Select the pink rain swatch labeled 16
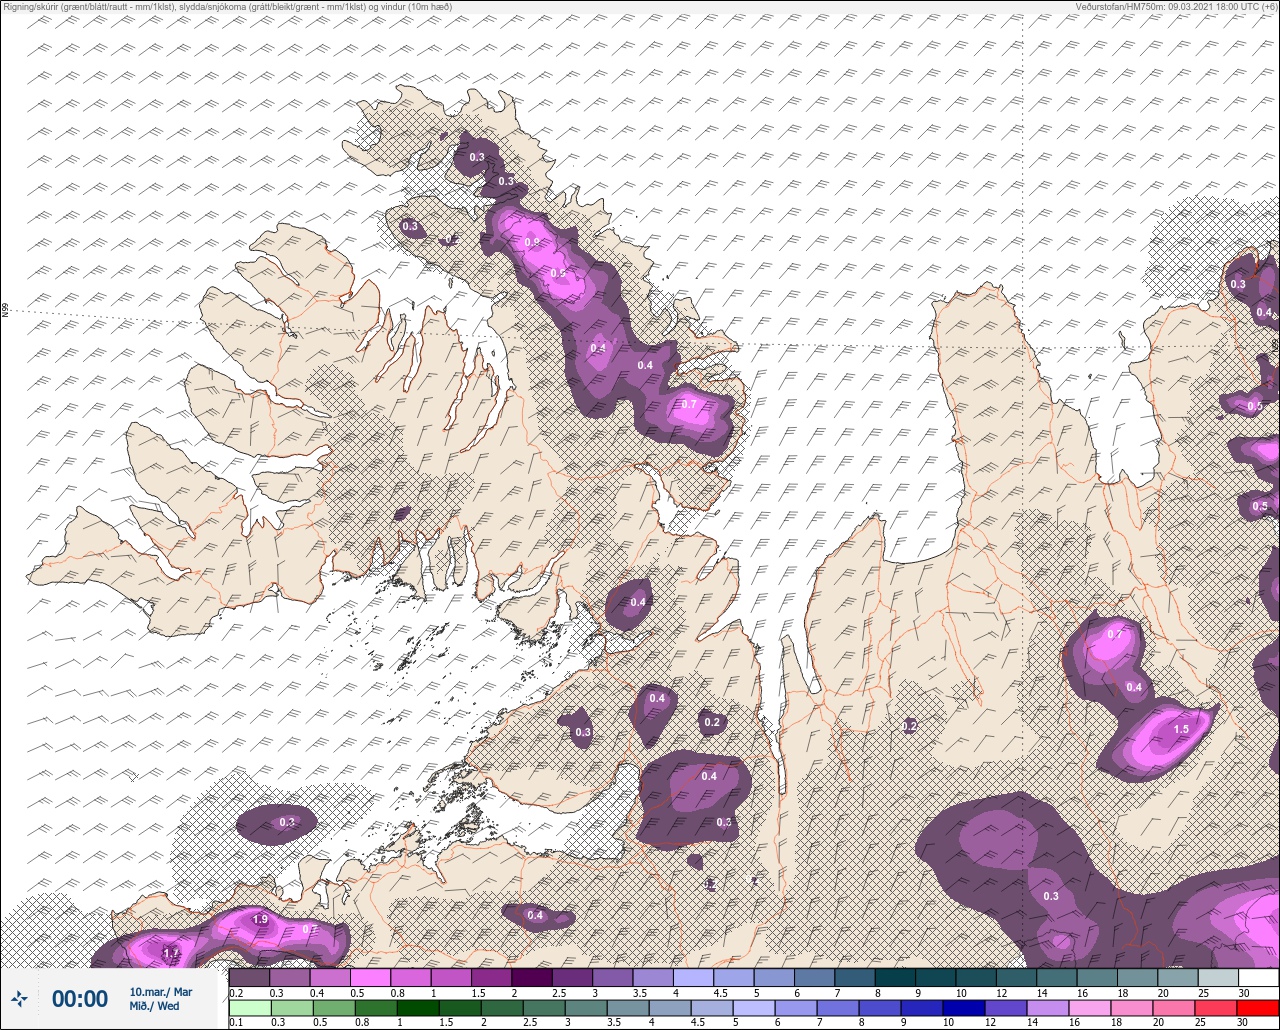The width and height of the screenshot is (1280, 1030). click(1090, 1008)
